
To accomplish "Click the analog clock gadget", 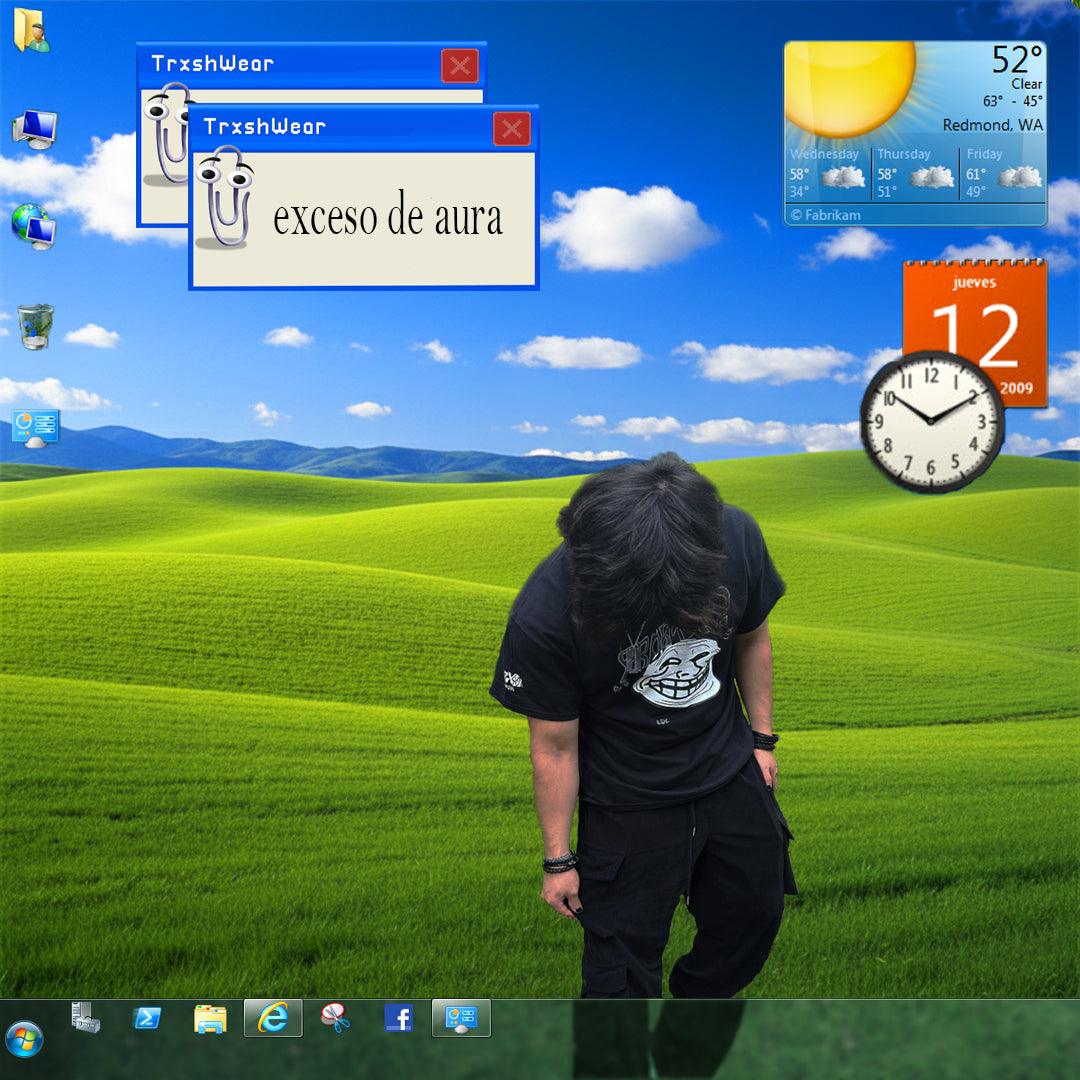I will (931, 421).
